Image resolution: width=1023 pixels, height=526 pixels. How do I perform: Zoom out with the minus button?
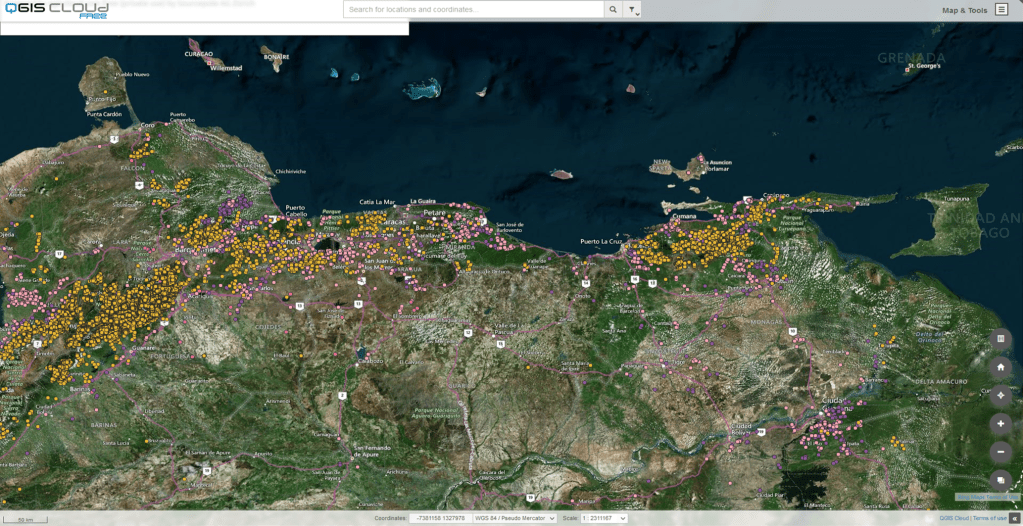click(x=1001, y=452)
